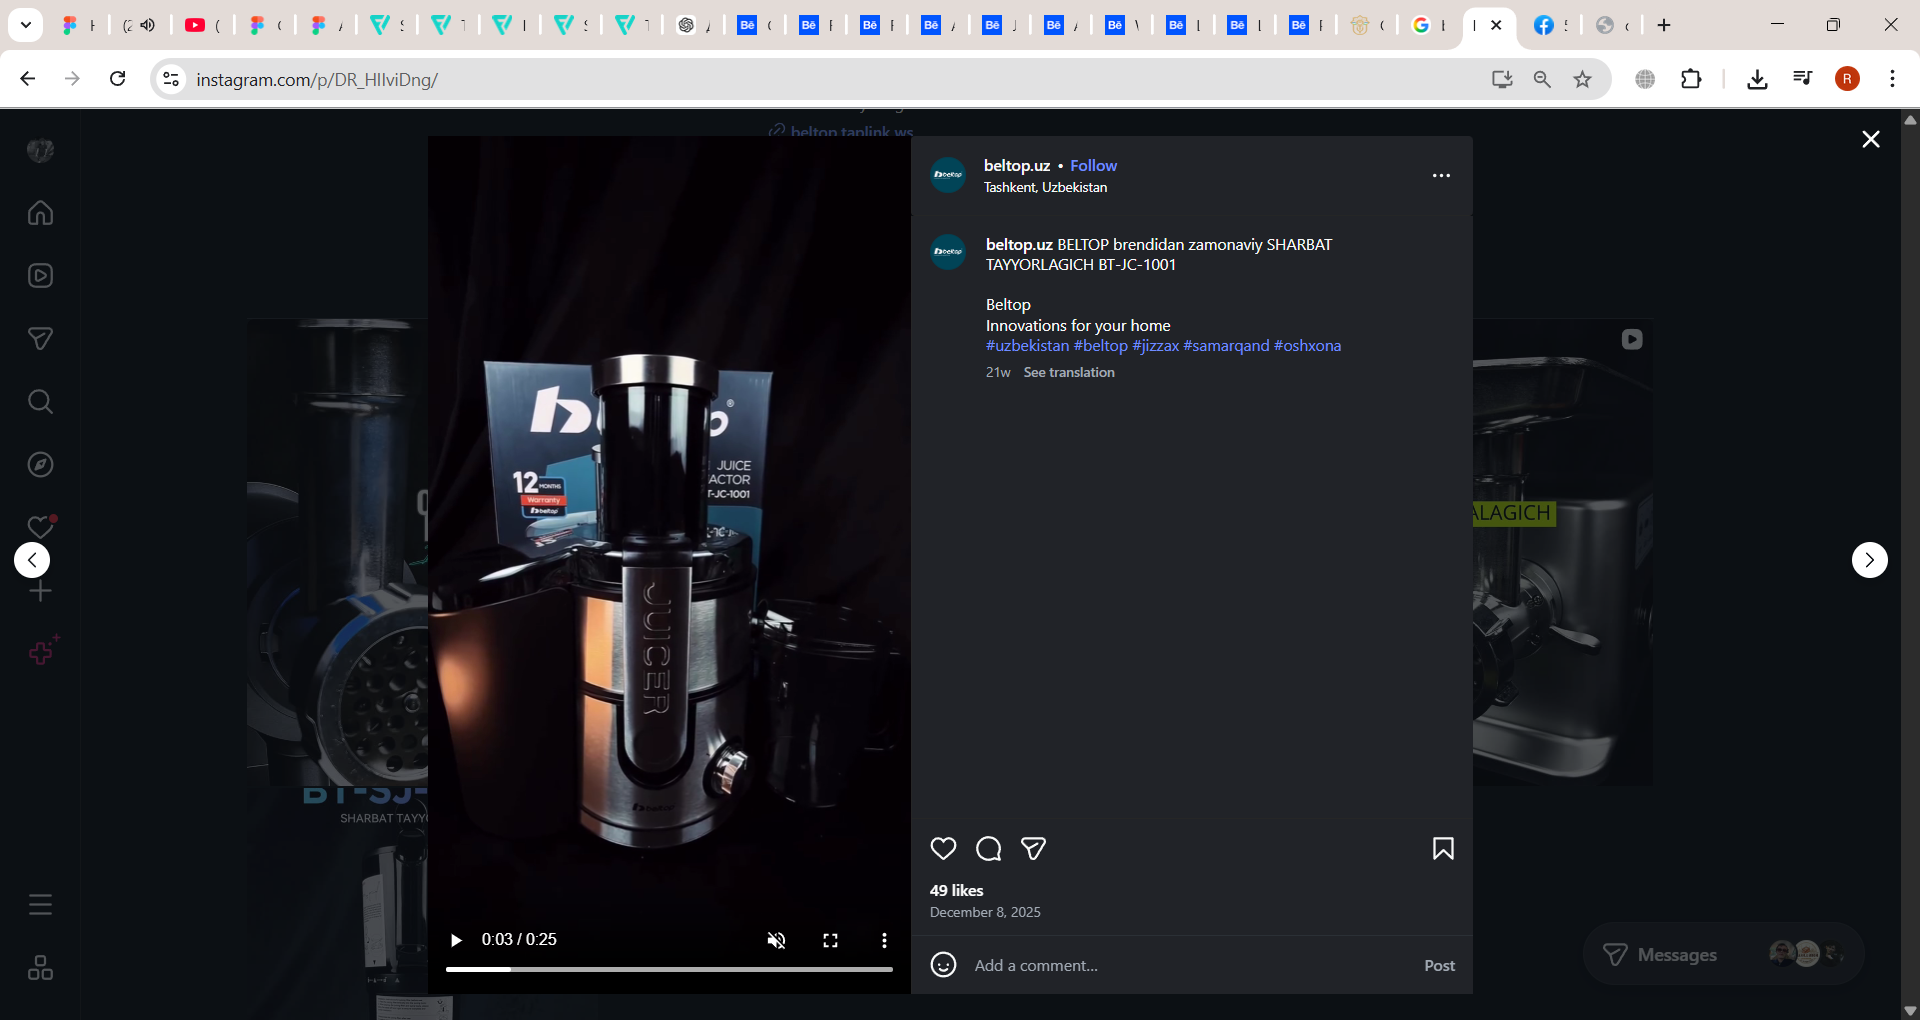Switch to the Google tab

point(1428,25)
